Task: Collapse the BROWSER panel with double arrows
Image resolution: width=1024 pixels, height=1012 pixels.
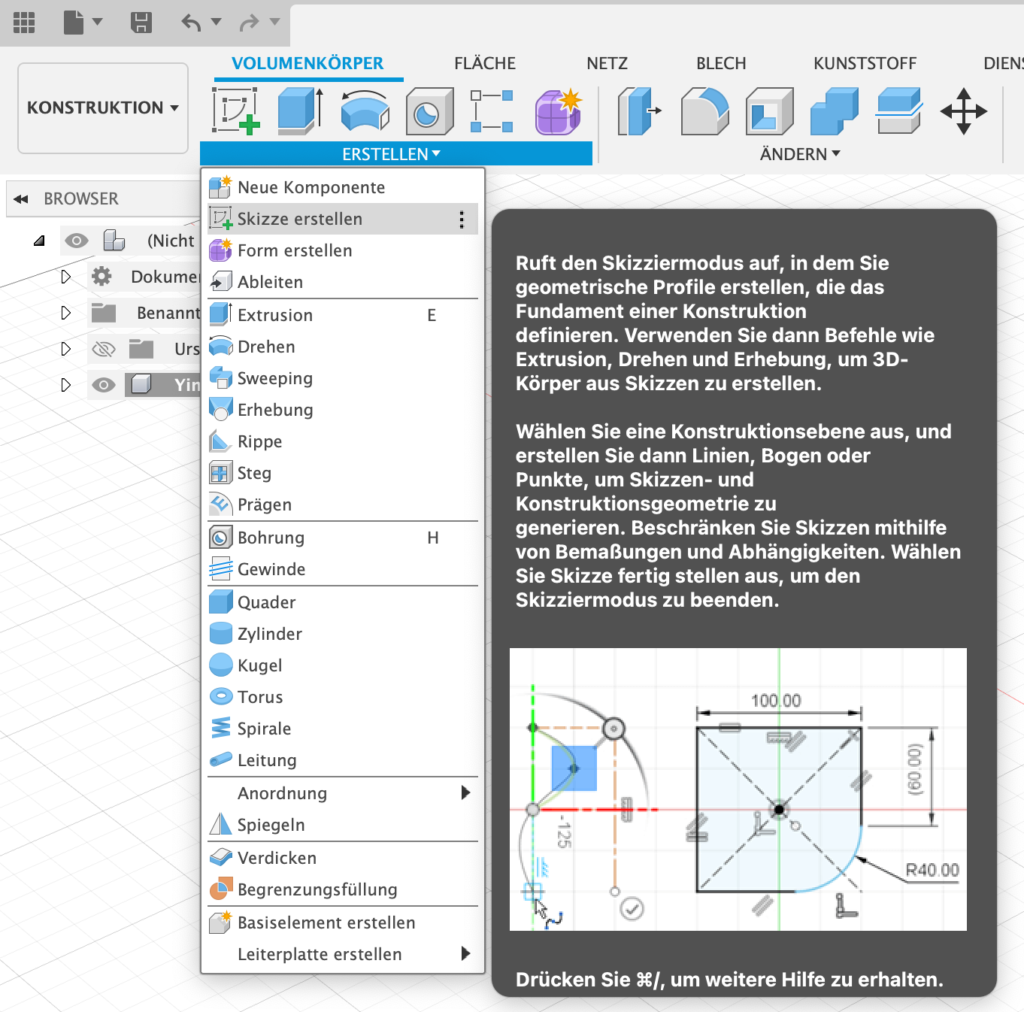Action: click(20, 199)
